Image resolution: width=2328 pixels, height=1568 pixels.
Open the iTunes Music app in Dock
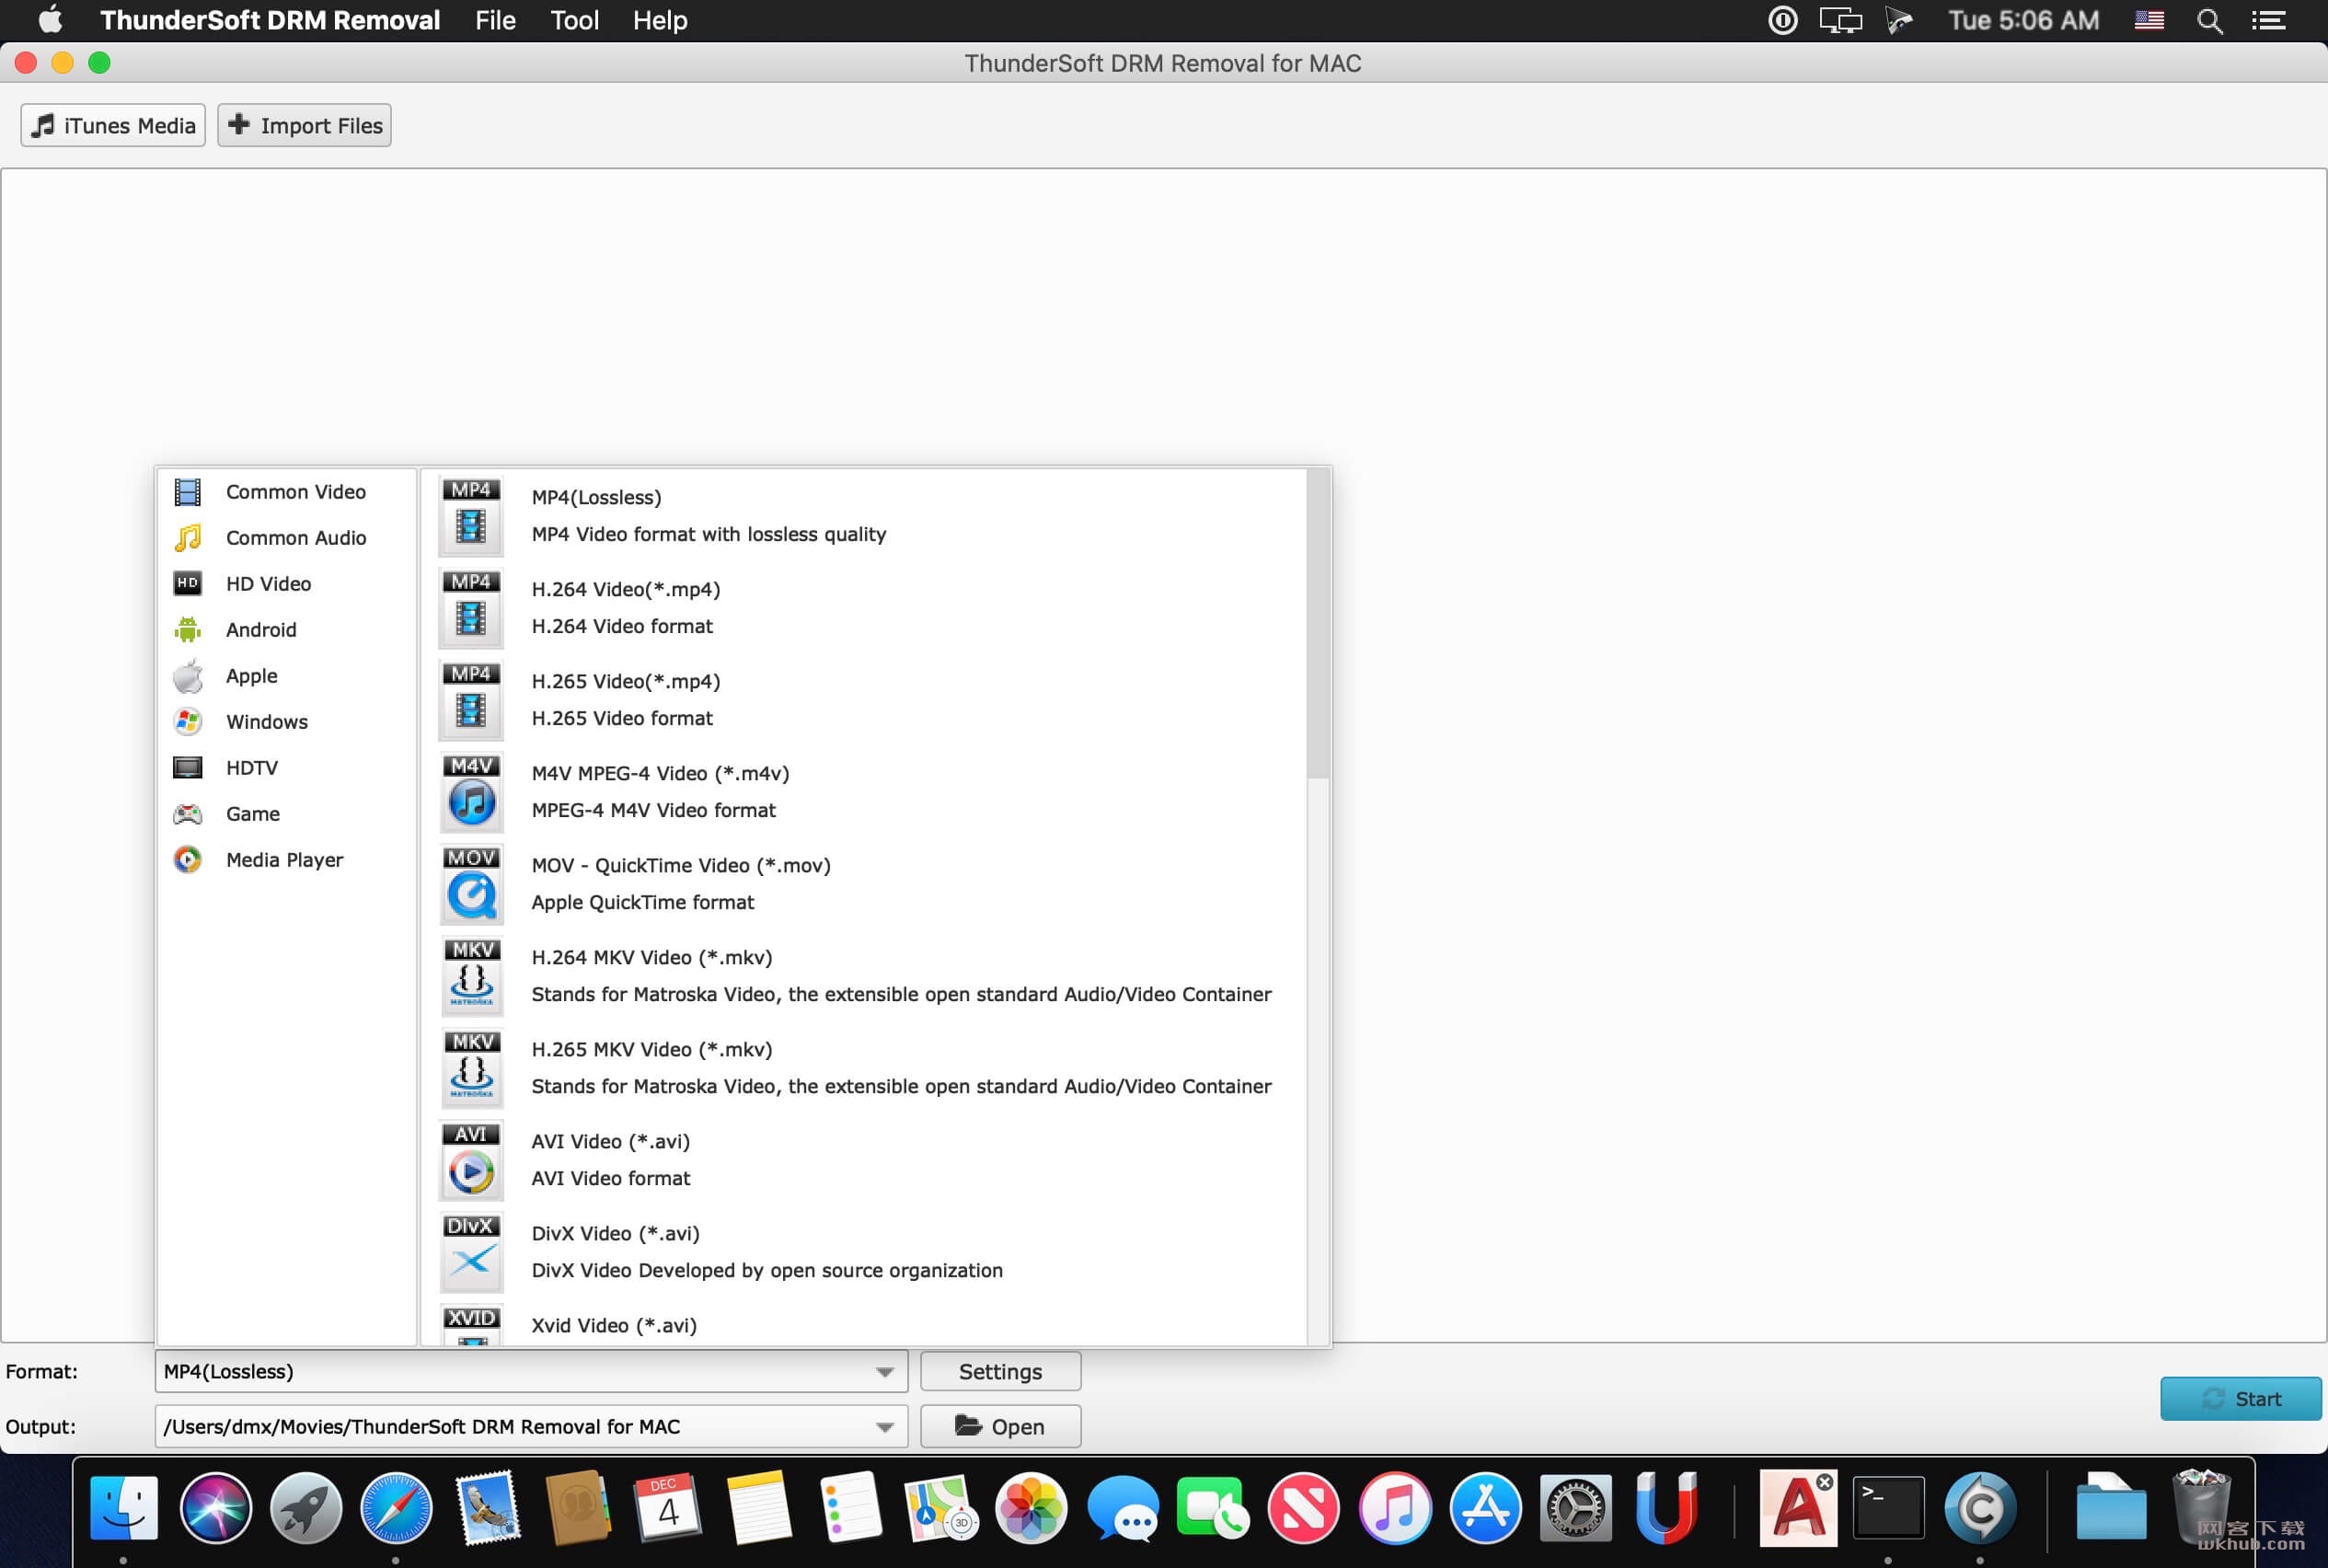[x=1394, y=1508]
